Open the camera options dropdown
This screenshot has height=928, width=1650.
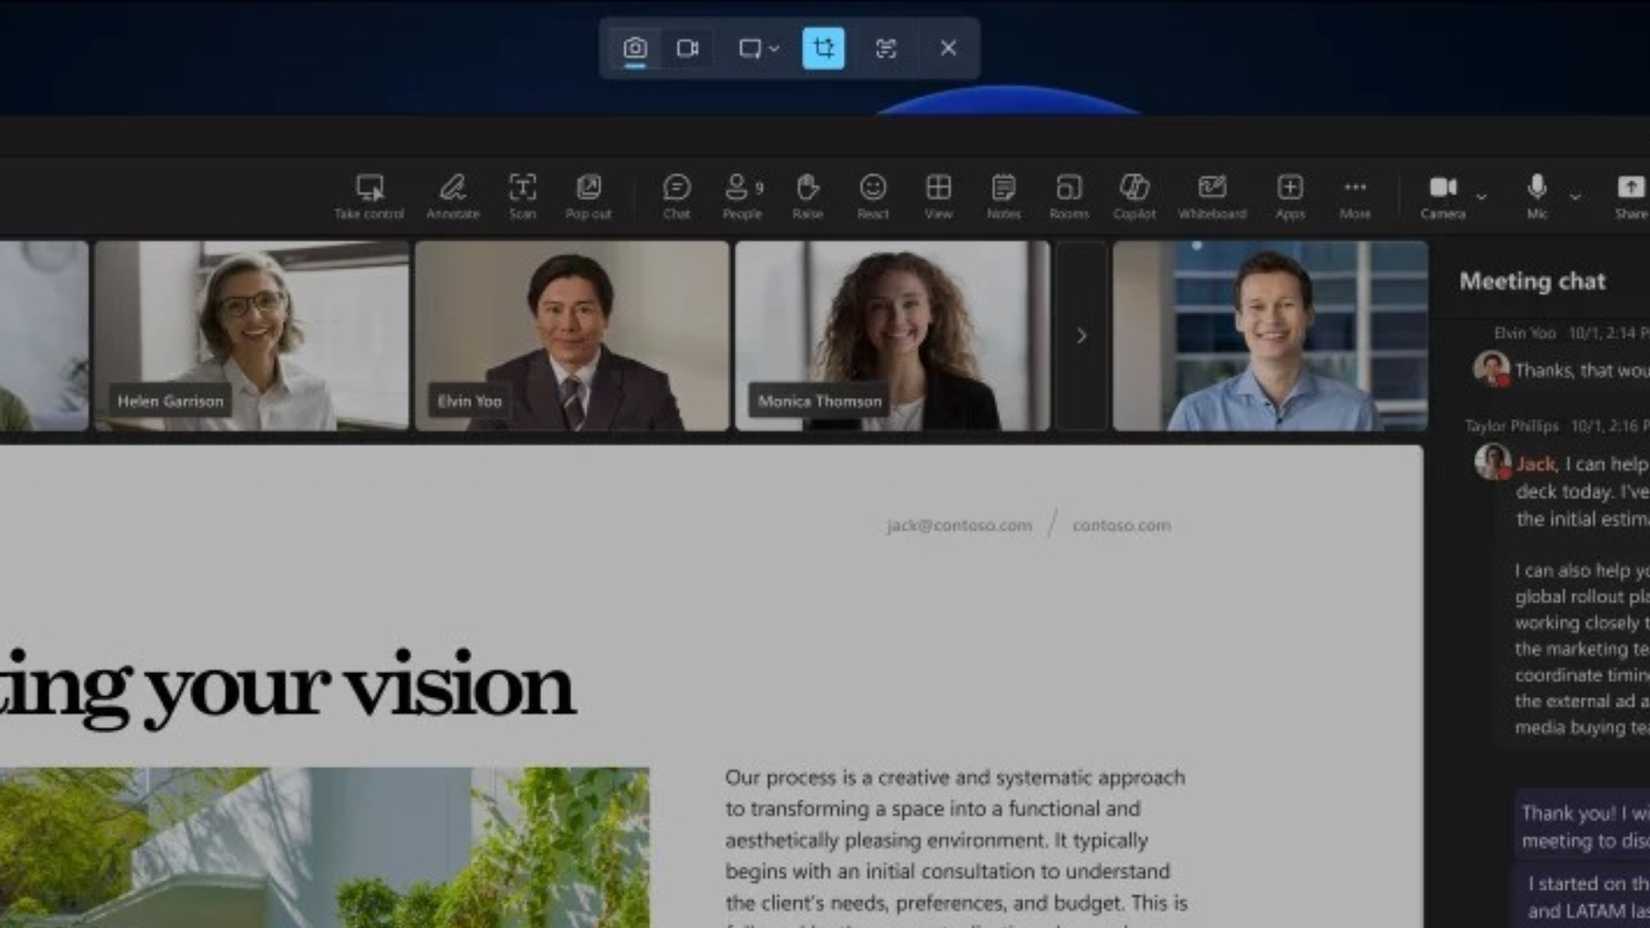(x=1479, y=198)
